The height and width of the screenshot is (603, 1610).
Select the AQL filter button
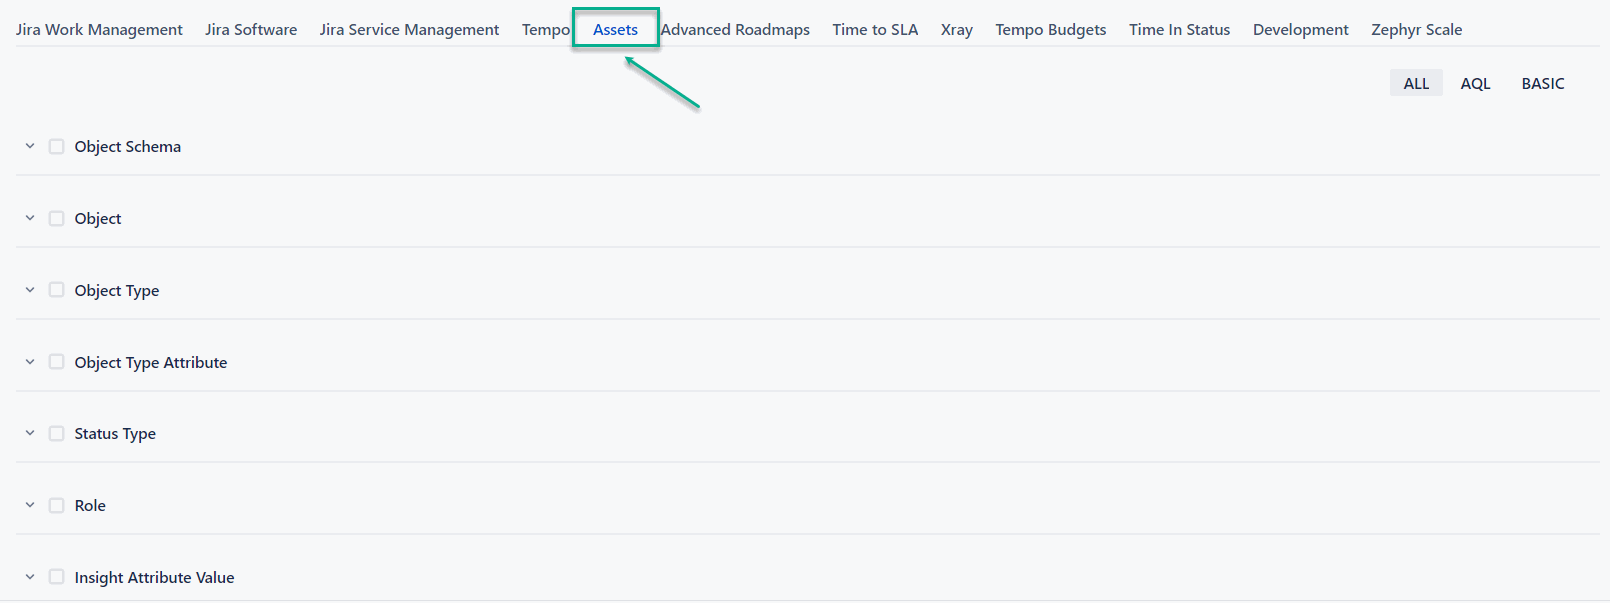tap(1475, 83)
